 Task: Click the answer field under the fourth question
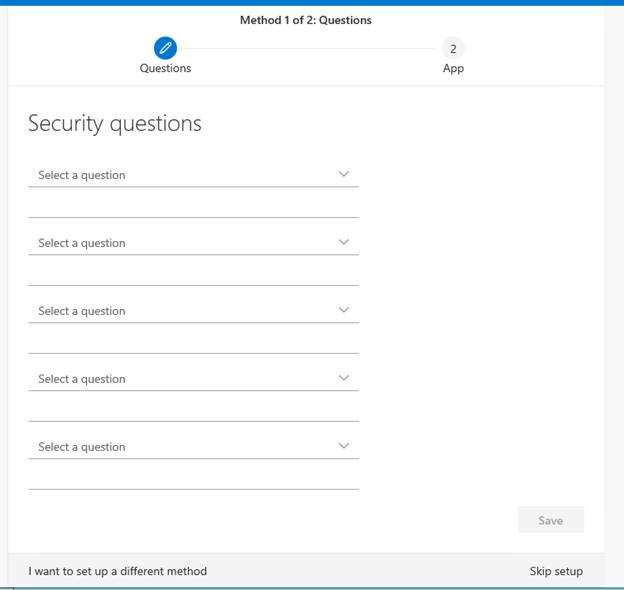pos(193,410)
